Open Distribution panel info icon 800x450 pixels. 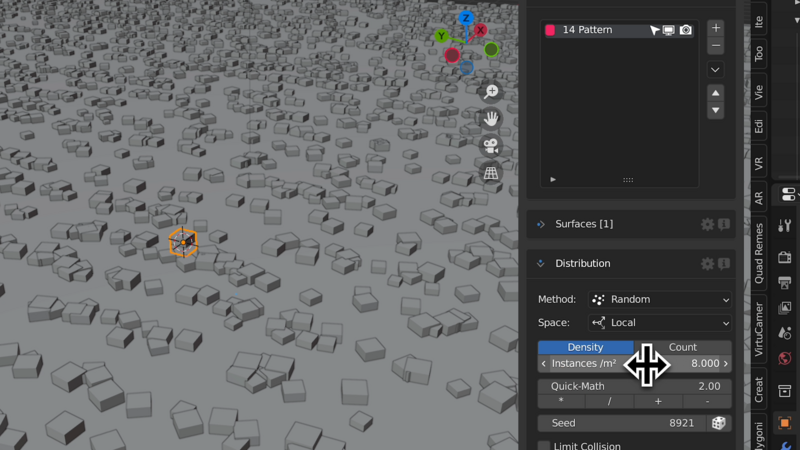(x=724, y=263)
